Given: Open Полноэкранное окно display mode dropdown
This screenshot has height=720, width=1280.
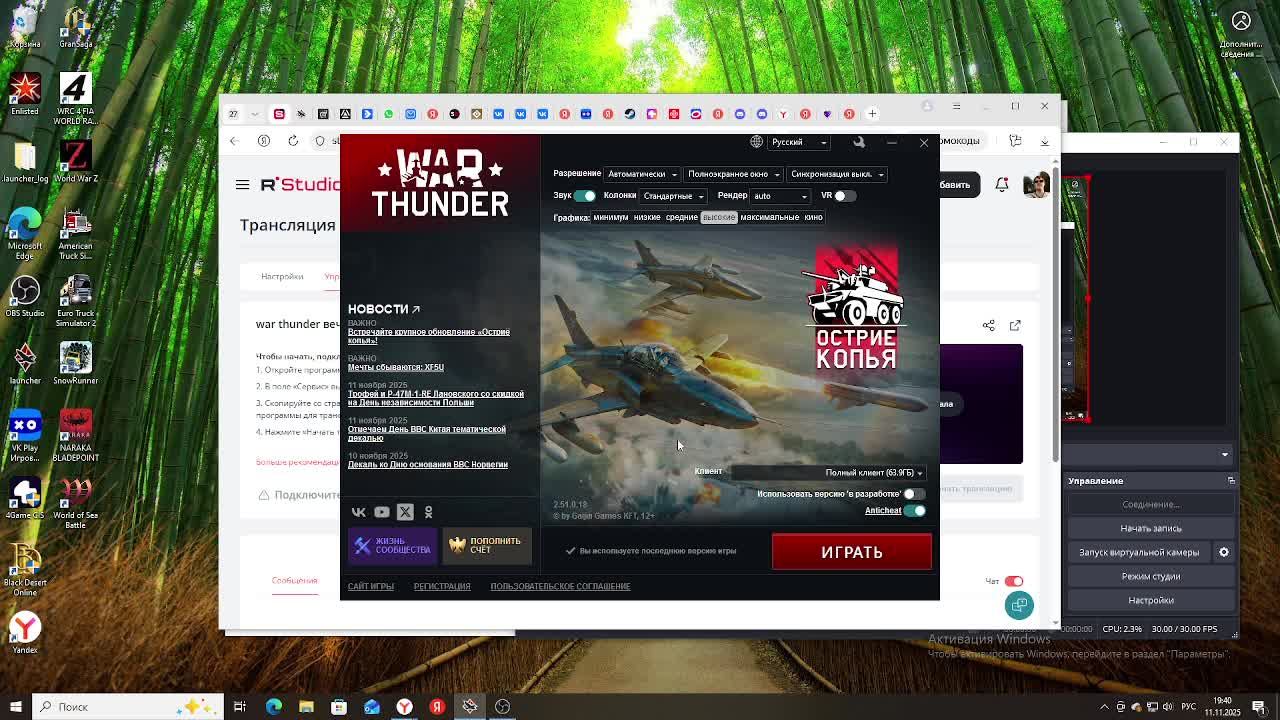Looking at the screenshot, I should coord(733,174).
